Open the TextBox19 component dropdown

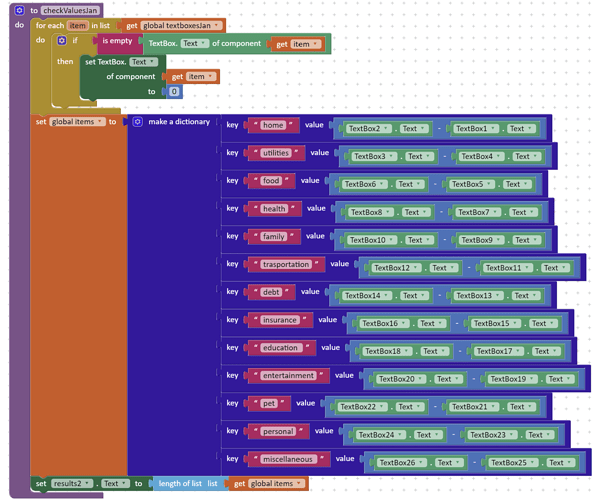pyautogui.click(x=531, y=379)
